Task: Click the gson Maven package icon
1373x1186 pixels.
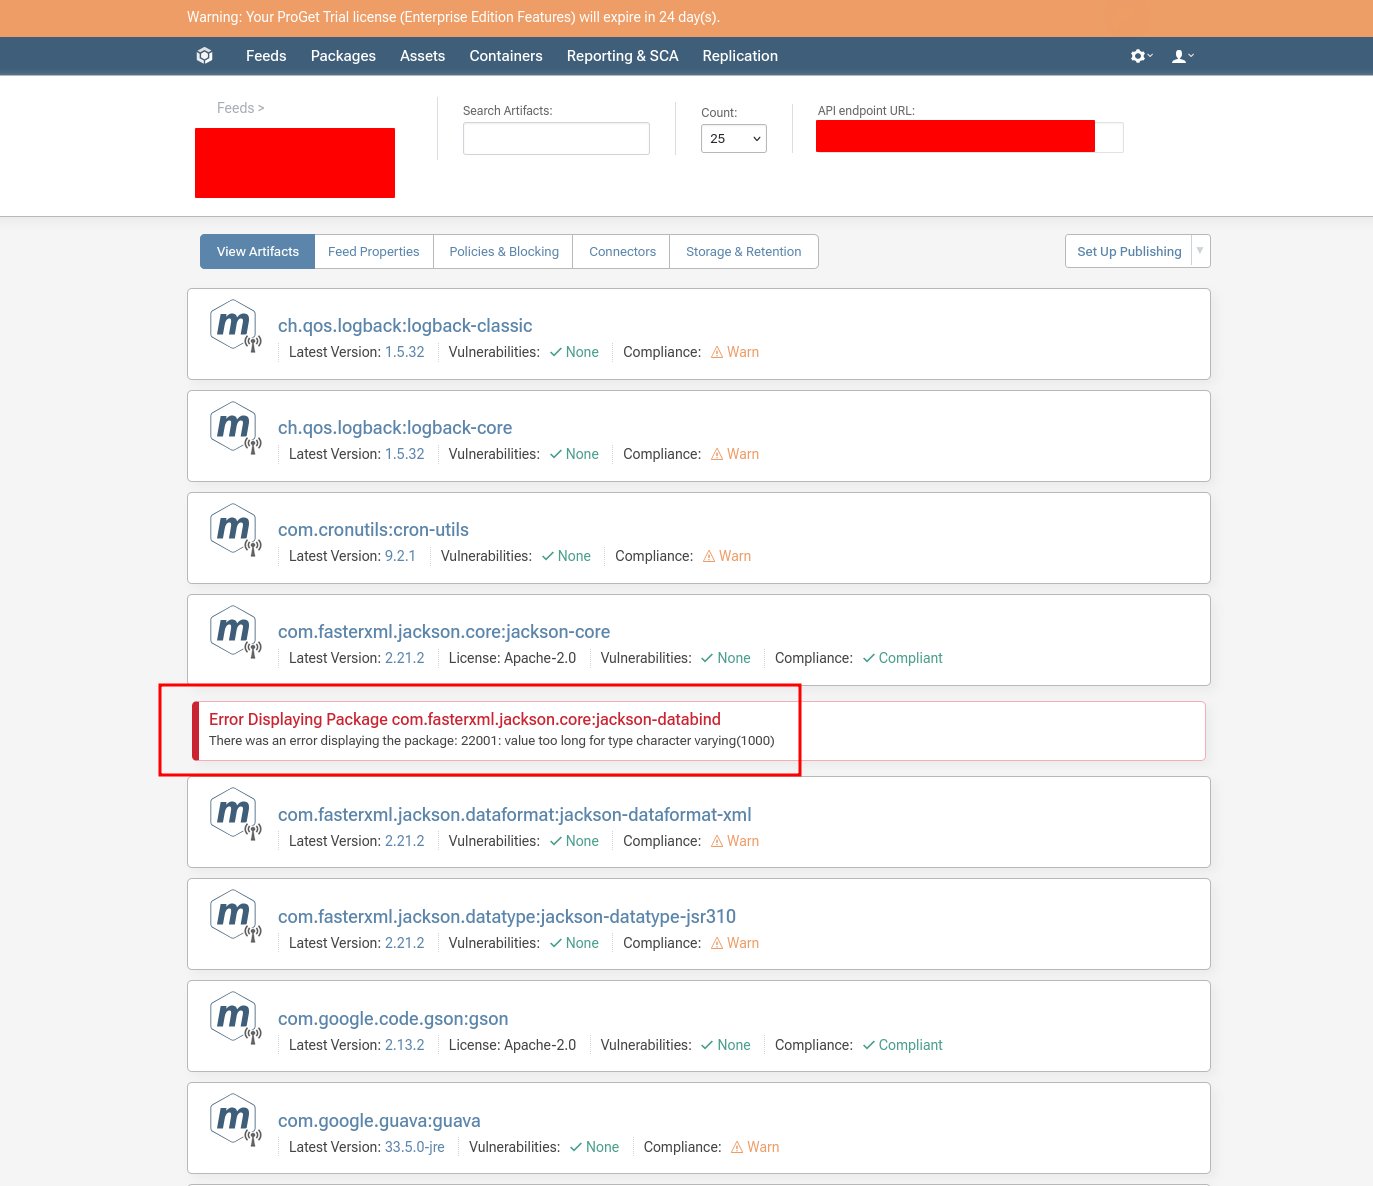Action: pyautogui.click(x=235, y=1019)
